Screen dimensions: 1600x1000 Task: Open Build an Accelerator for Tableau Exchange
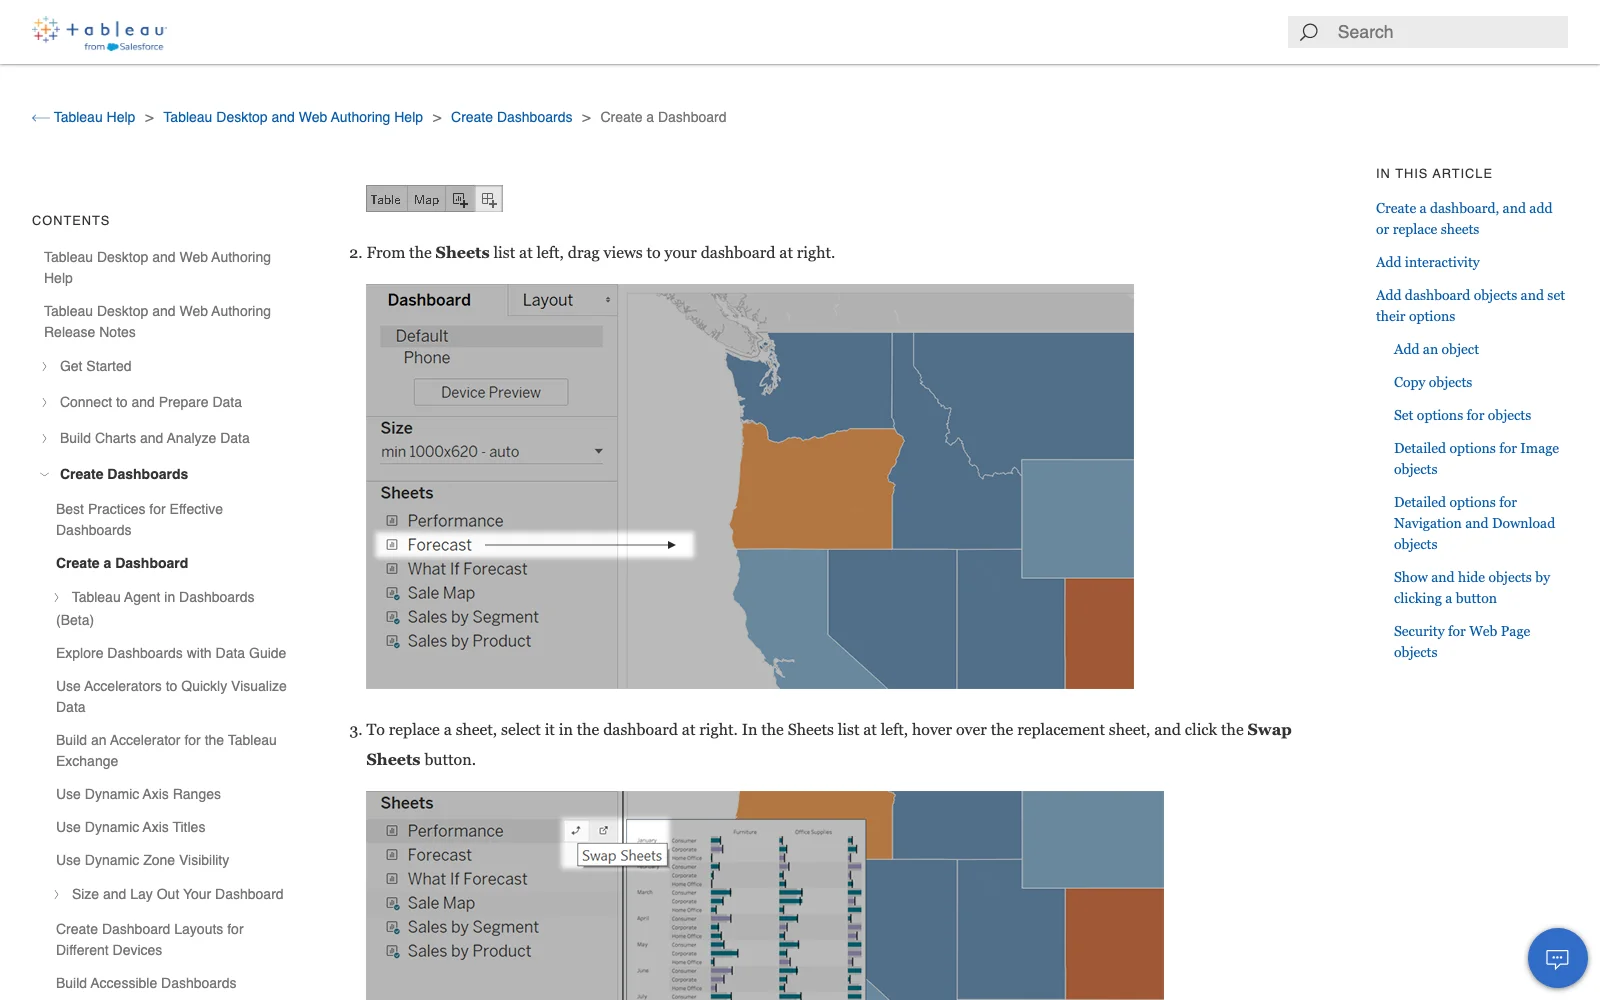[166, 750]
